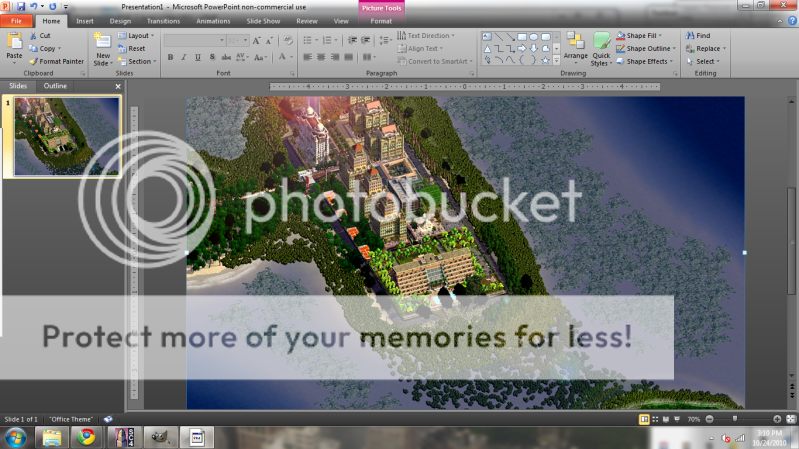Open Shape Effects menu
This screenshot has width=799, height=449.
645,61
